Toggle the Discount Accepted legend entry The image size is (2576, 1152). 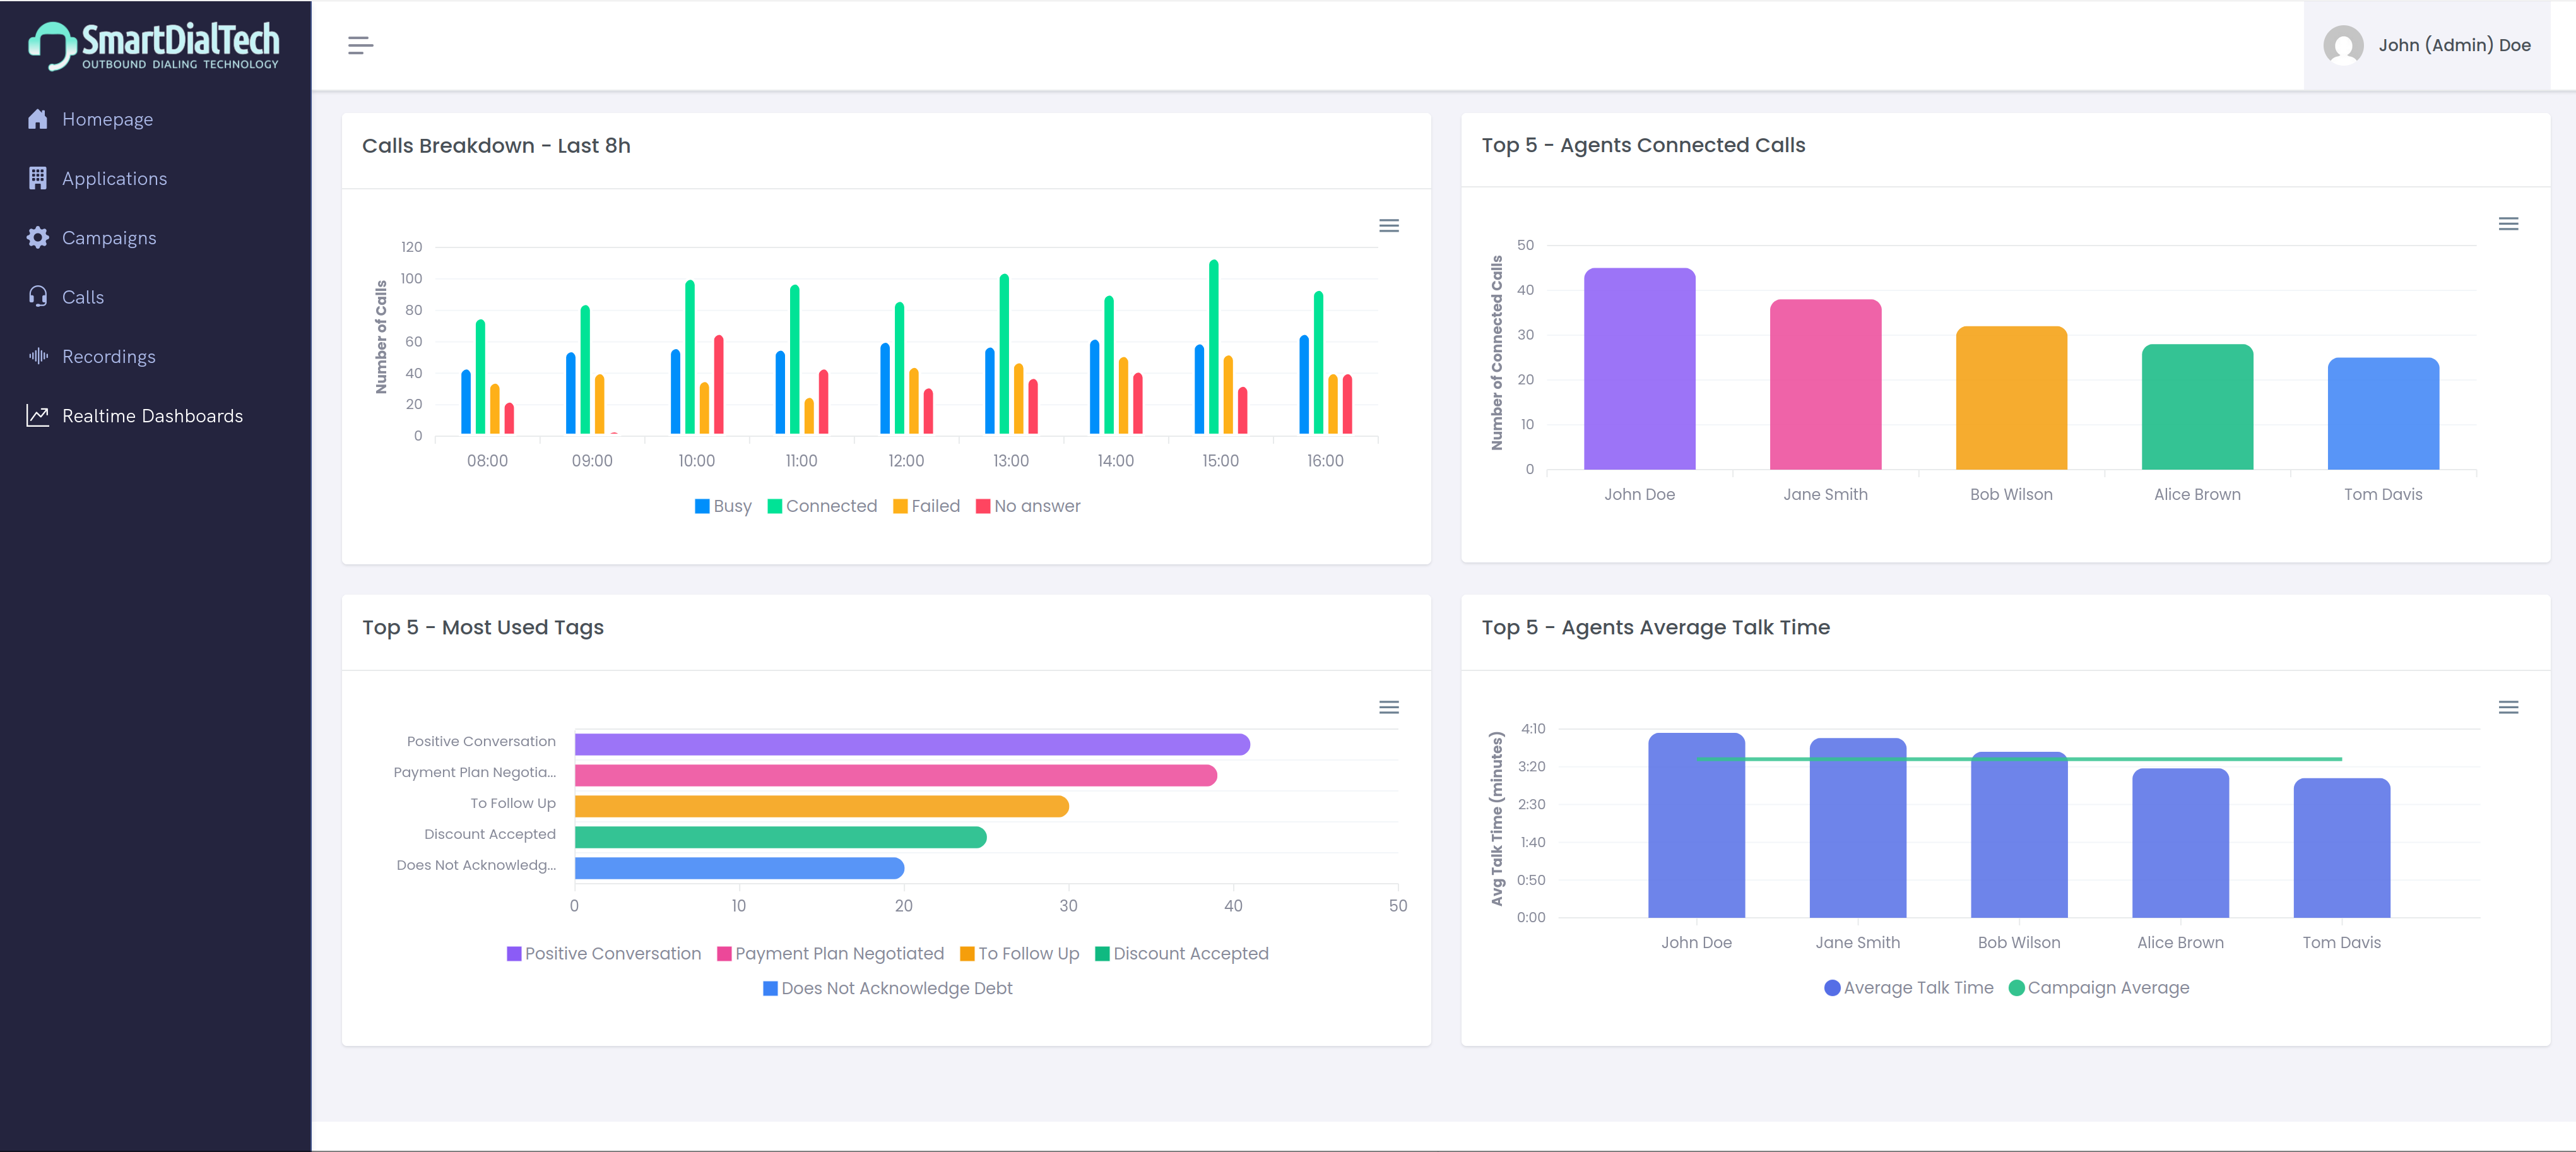1182,954
